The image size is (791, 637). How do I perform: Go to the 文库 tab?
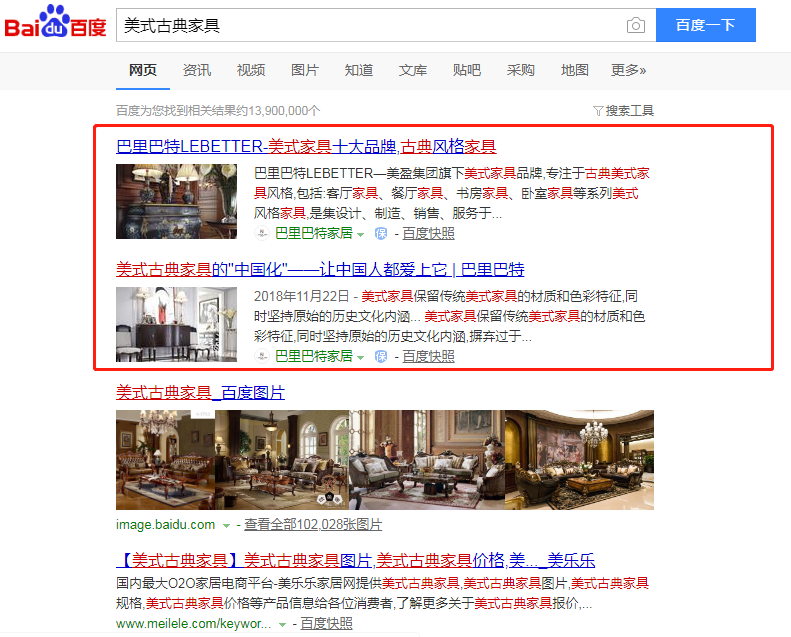(413, 70)
